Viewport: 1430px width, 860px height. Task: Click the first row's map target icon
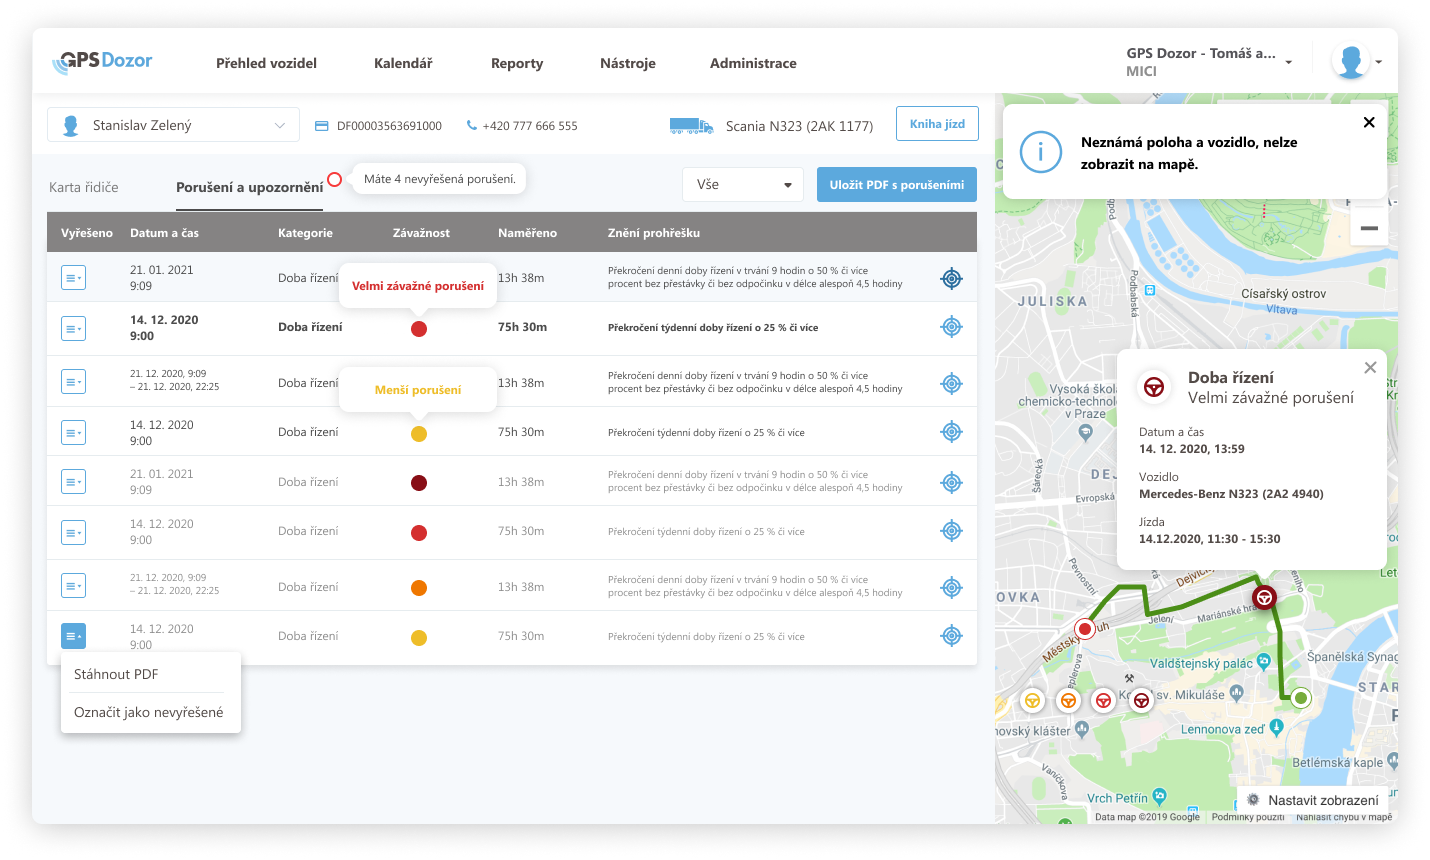(x=951, y=279)
